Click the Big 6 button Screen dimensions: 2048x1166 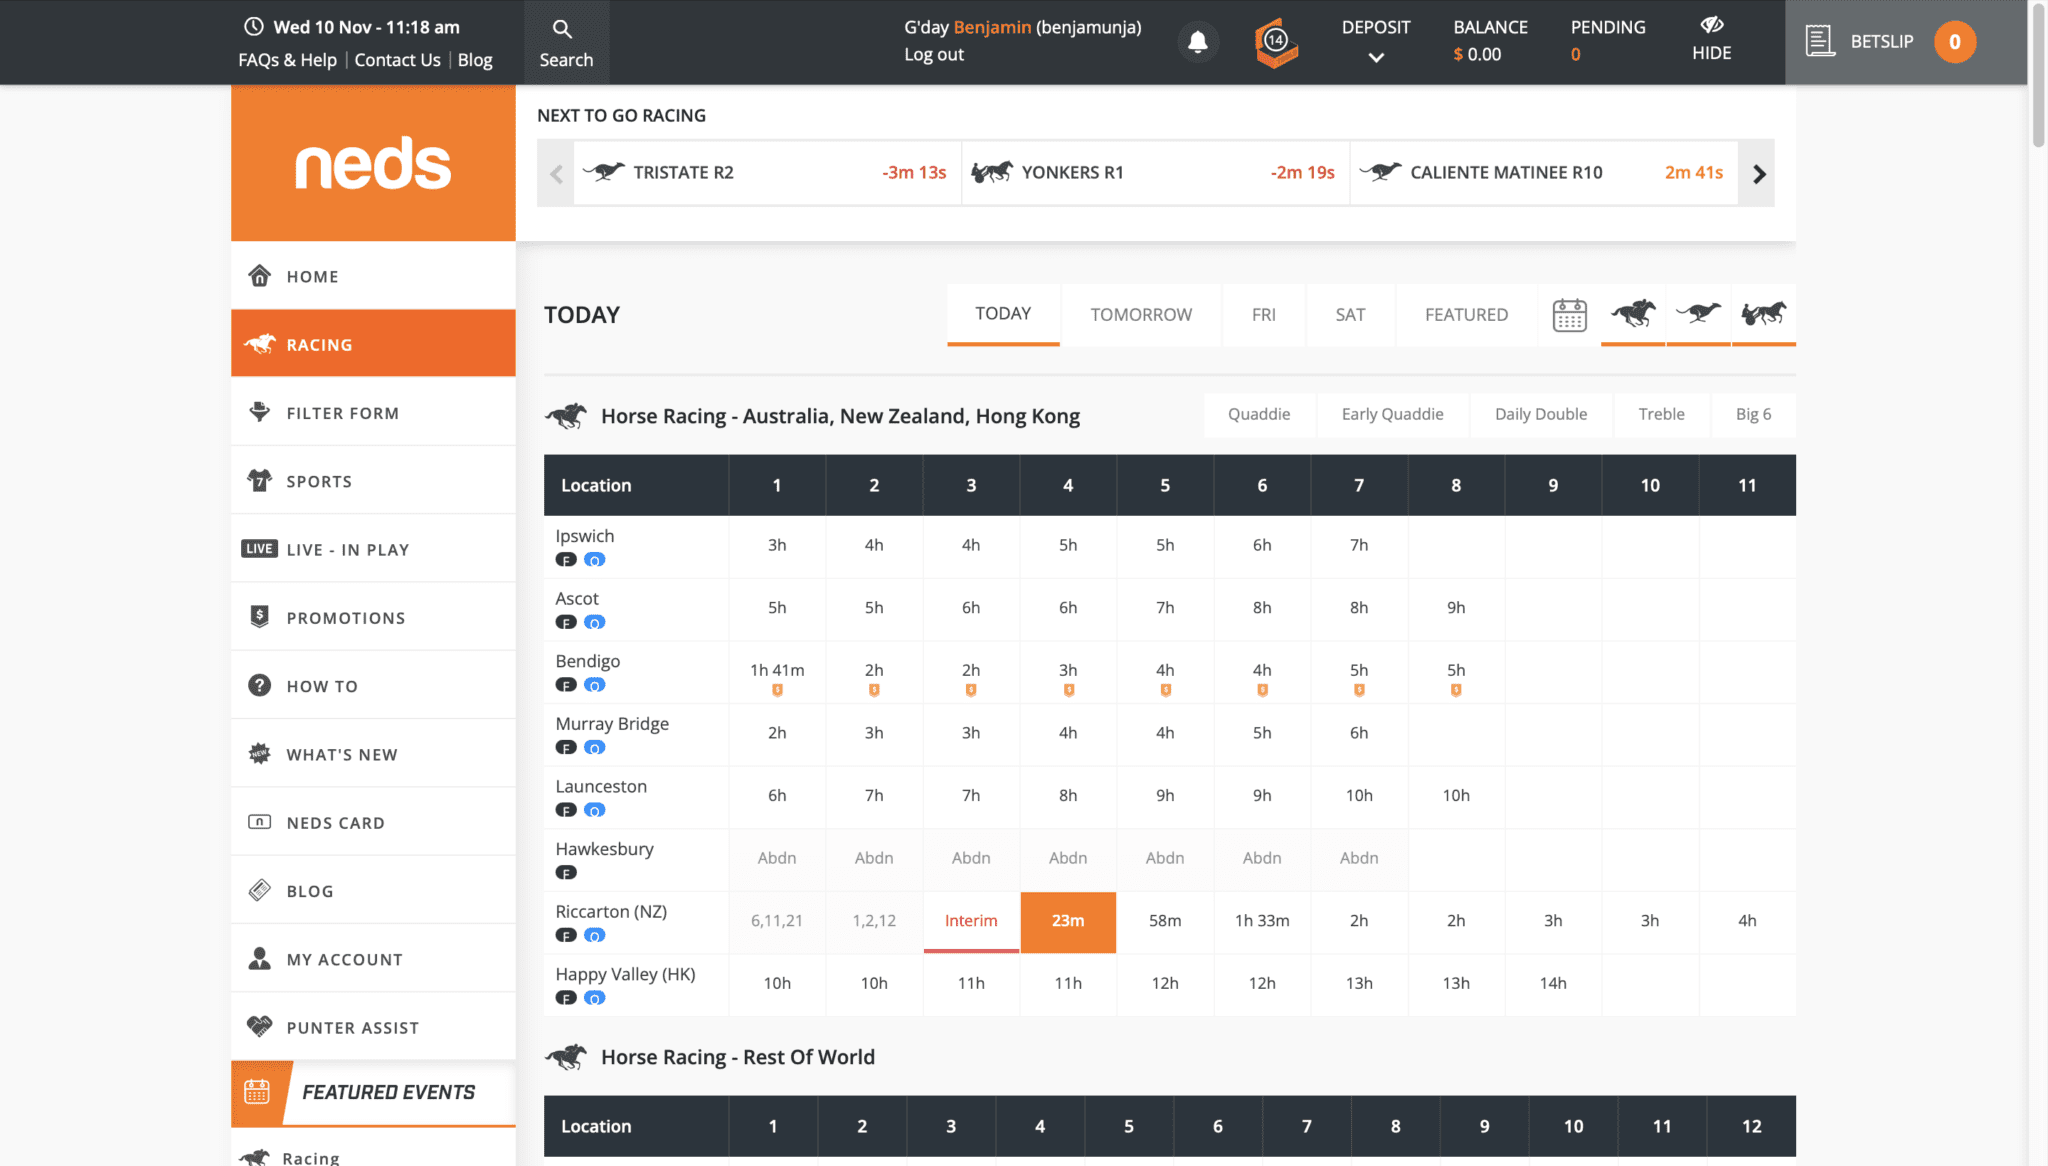[1753, 414]
